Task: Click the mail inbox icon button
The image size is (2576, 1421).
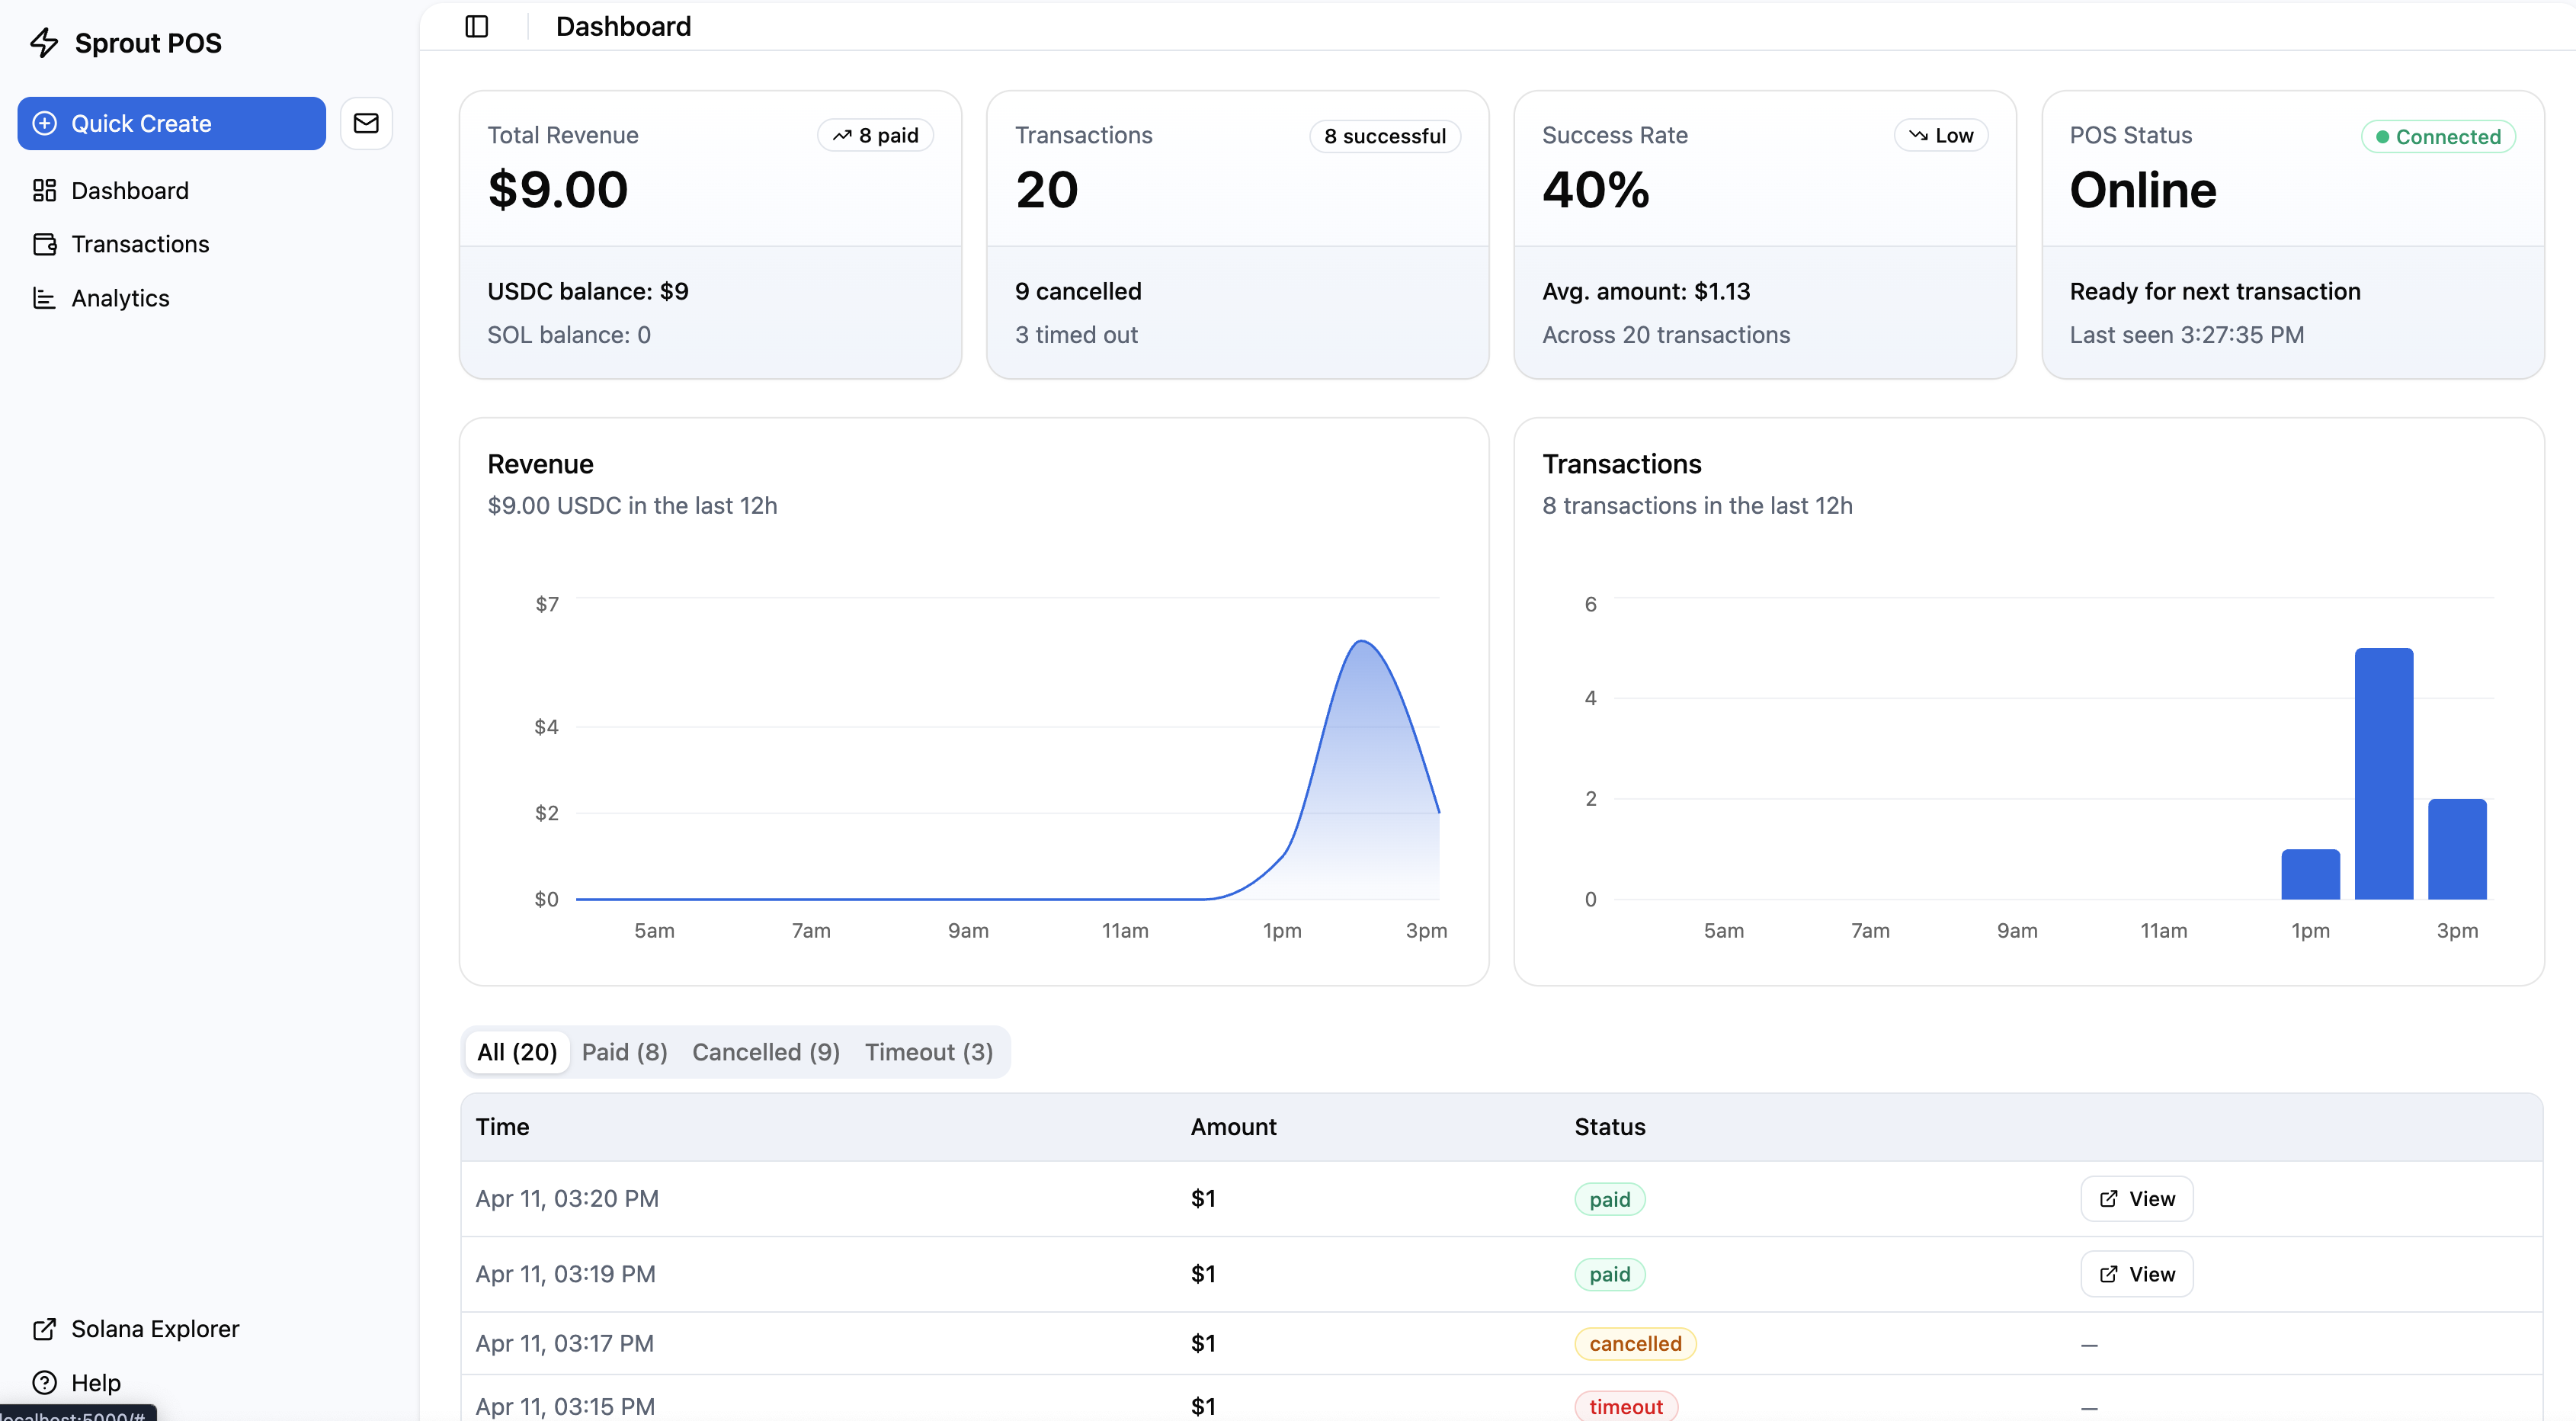Action: point(366,123)
